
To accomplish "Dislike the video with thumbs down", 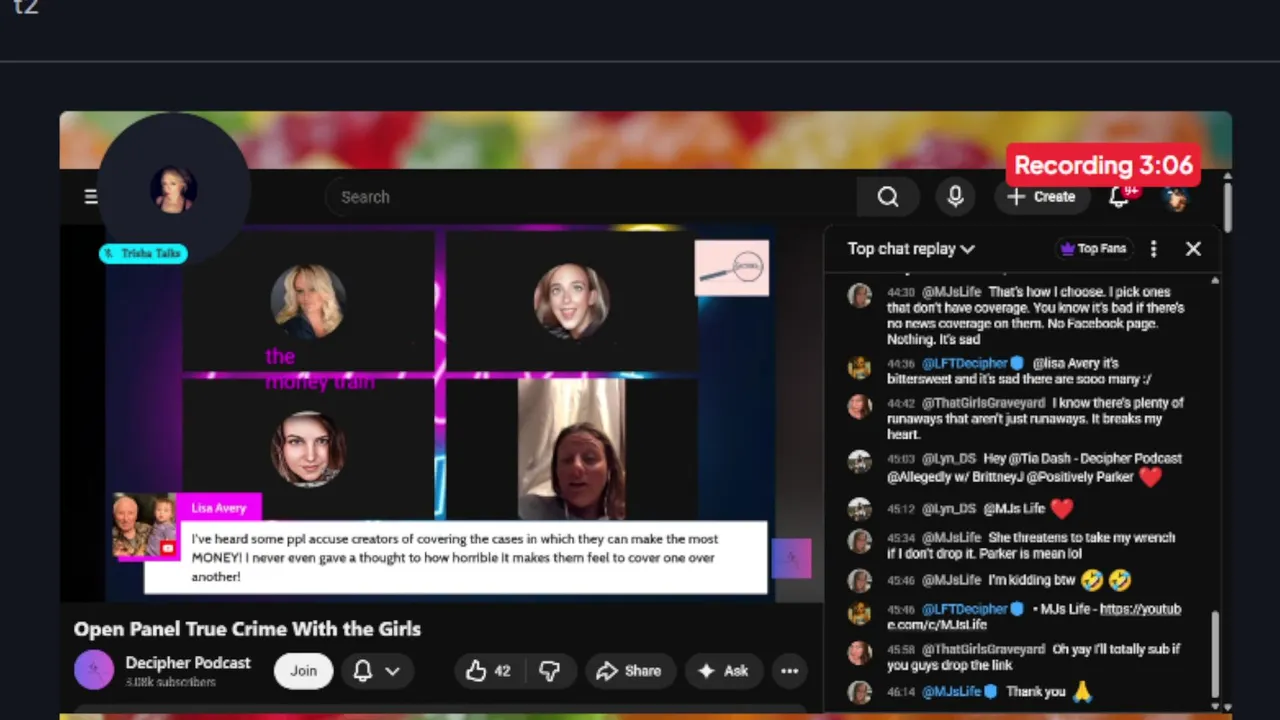I will pyautogui.click(x=550, y=671).
